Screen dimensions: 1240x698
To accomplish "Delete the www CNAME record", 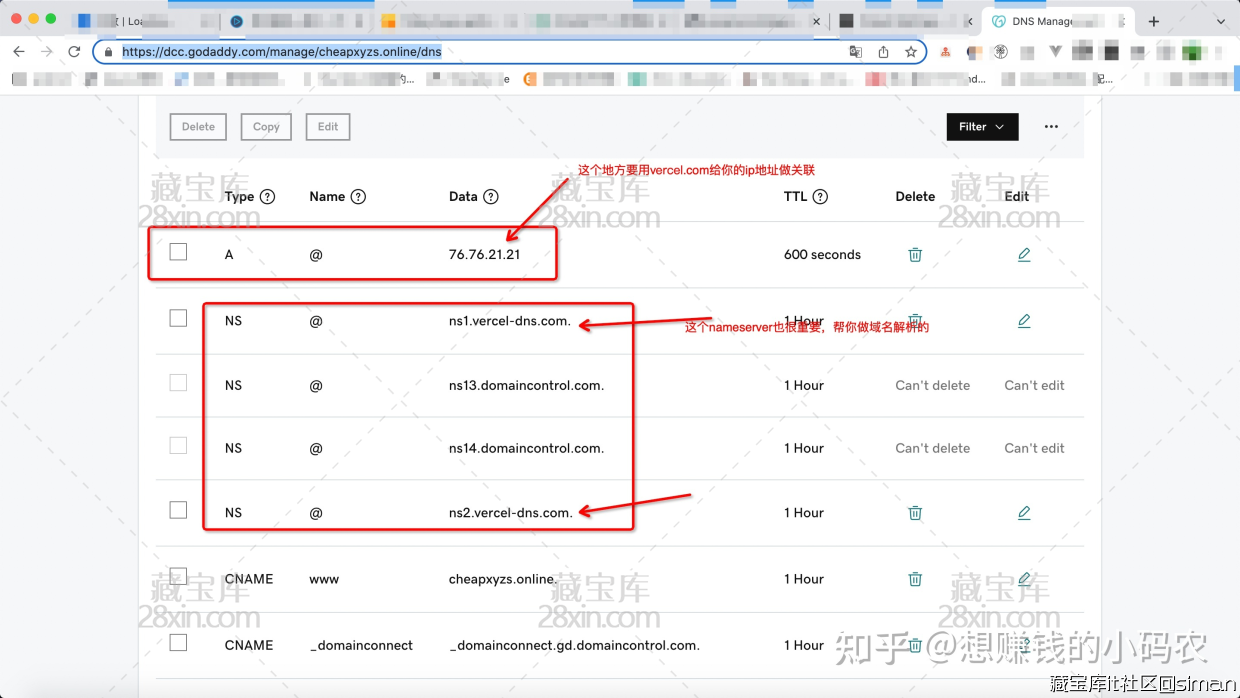I will (914, 579).
